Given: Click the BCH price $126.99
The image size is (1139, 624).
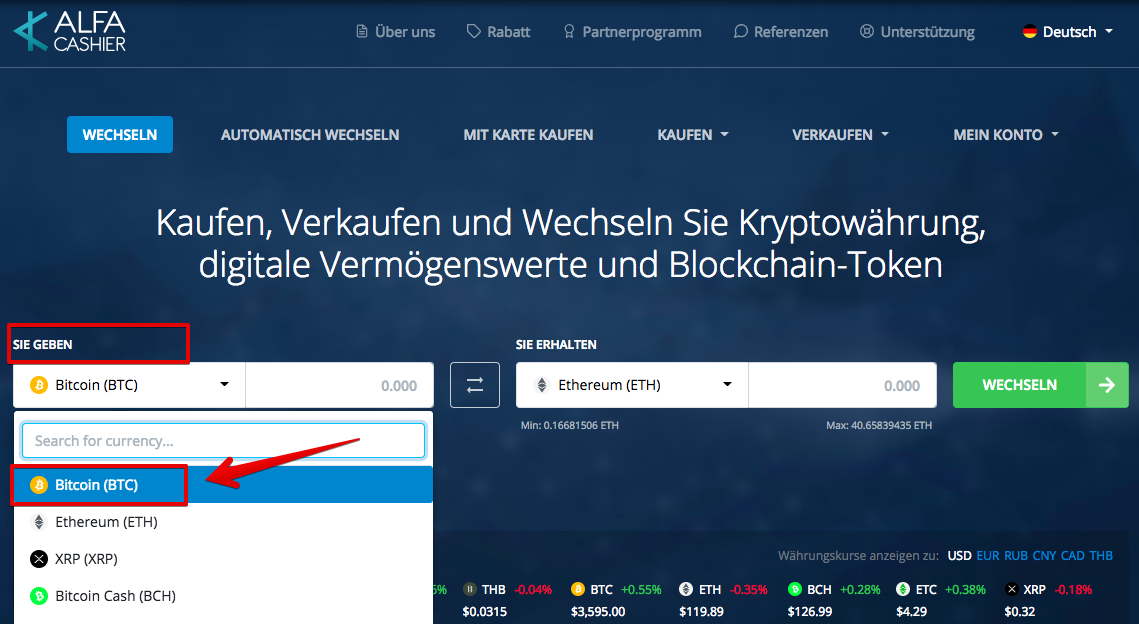Looking at the screenshot, I should click(x=810, y=612).
